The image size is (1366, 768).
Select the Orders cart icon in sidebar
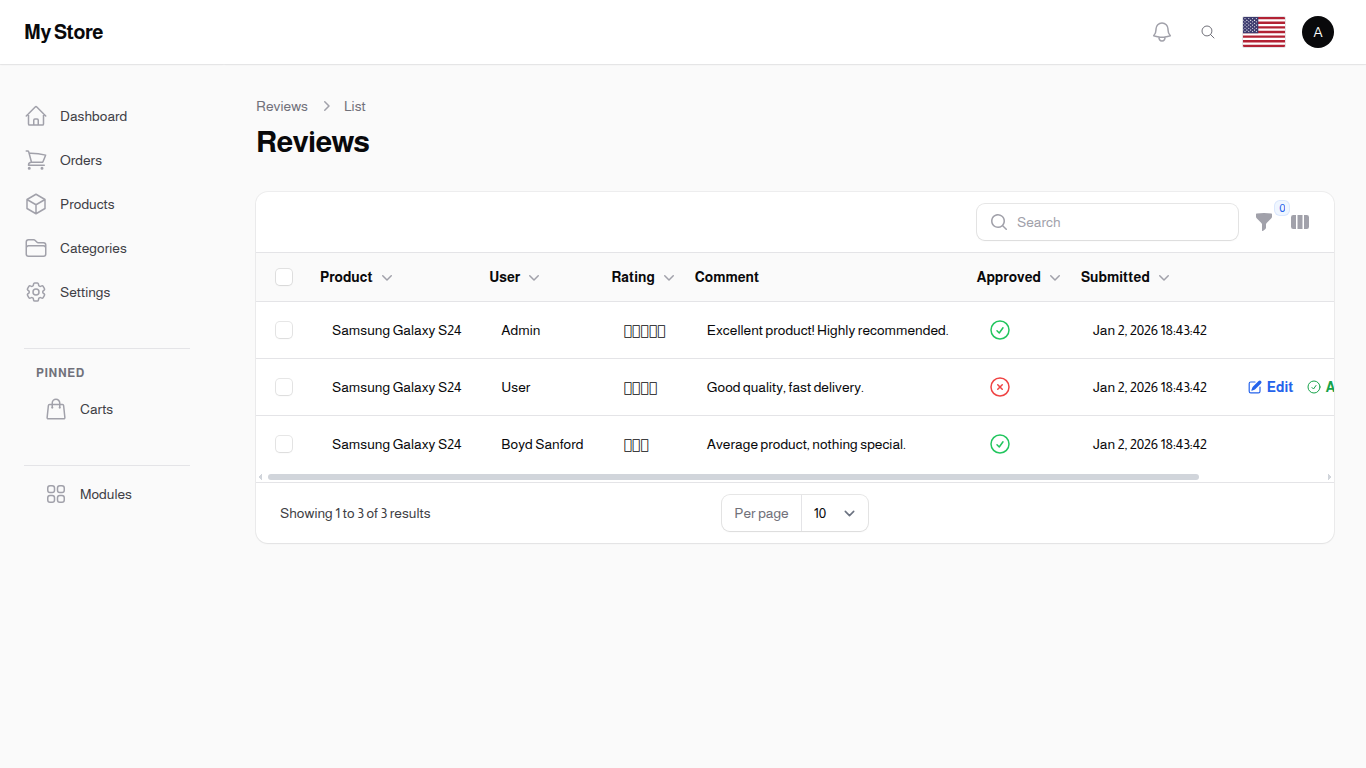pos(36,160)
